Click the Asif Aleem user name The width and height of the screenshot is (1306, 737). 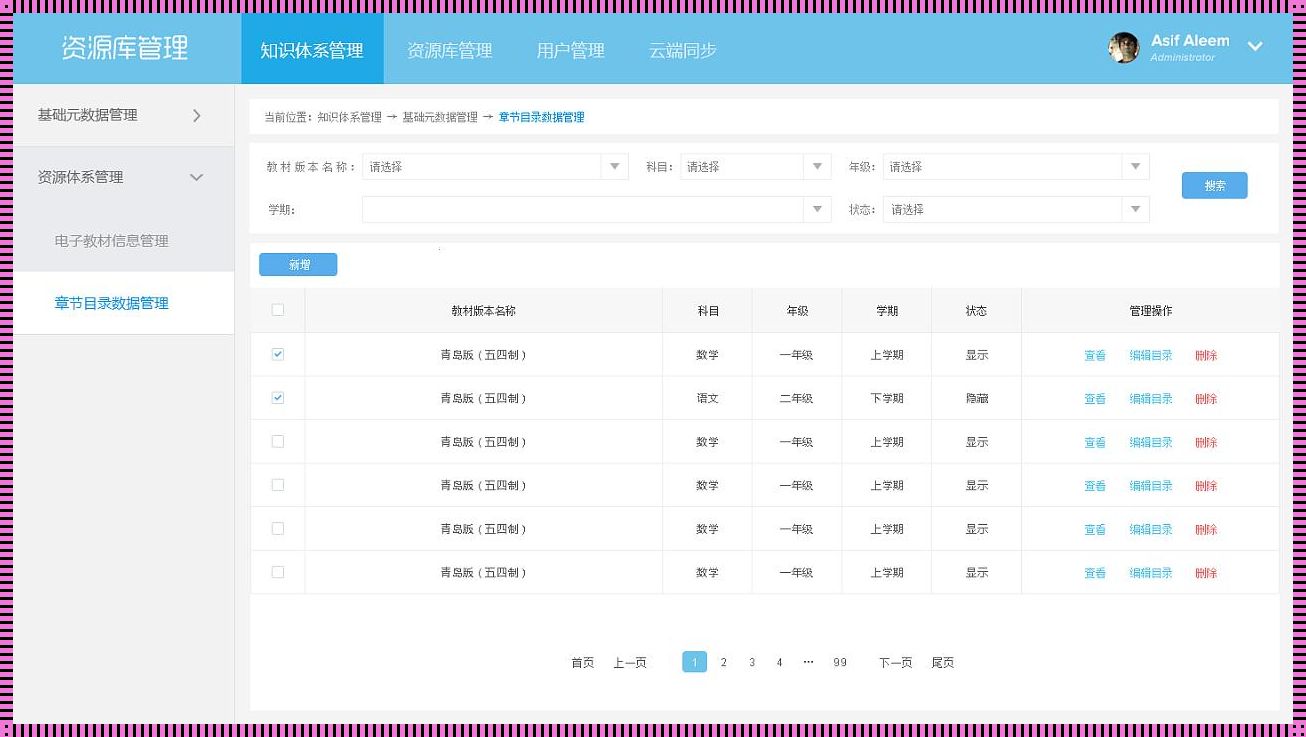(1190, 41)
